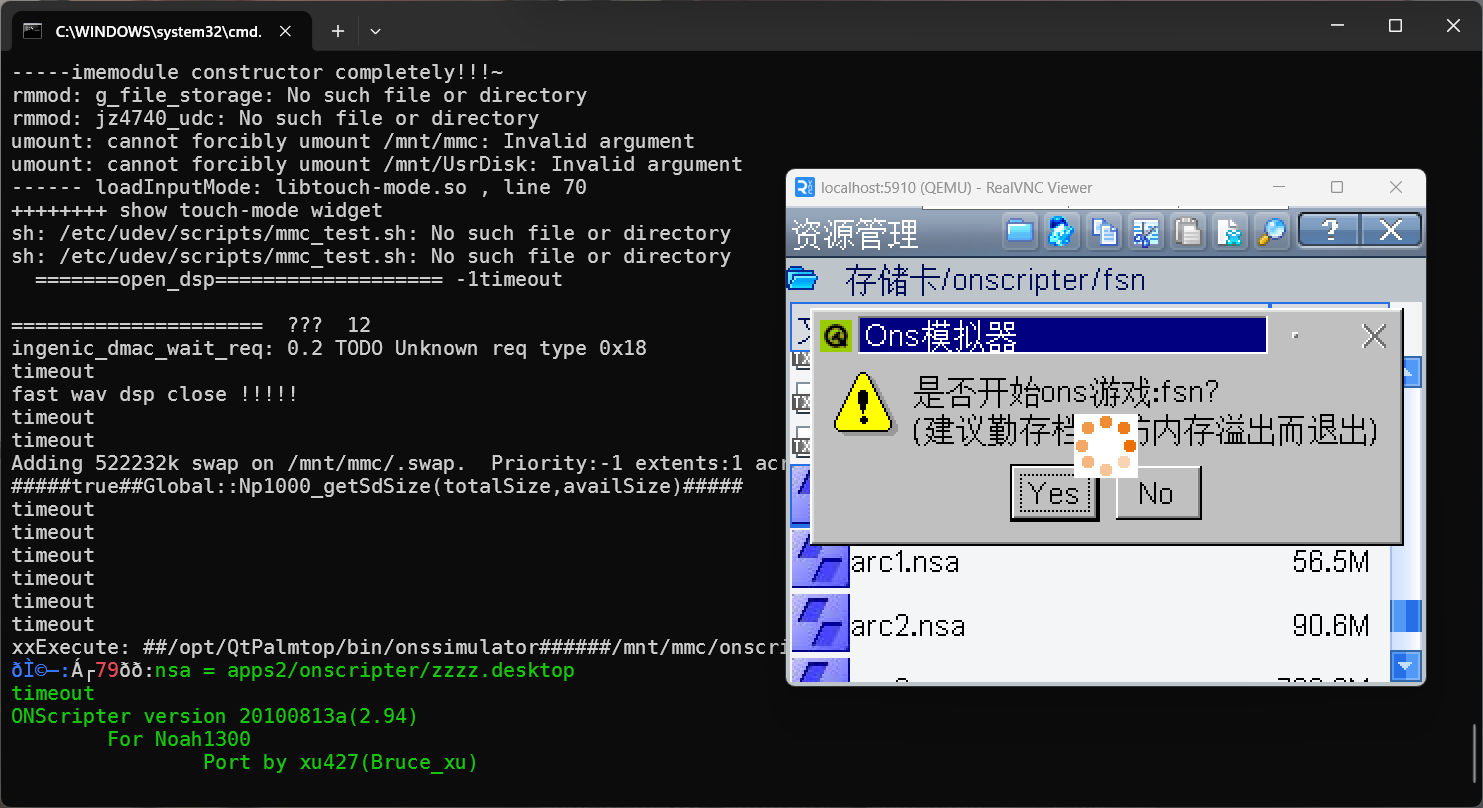Screen dimensions: 1483x808
Task: Click the Port by xu427(Bruce_xu) line
Action: pyautogui.click(x=341, y=762)
